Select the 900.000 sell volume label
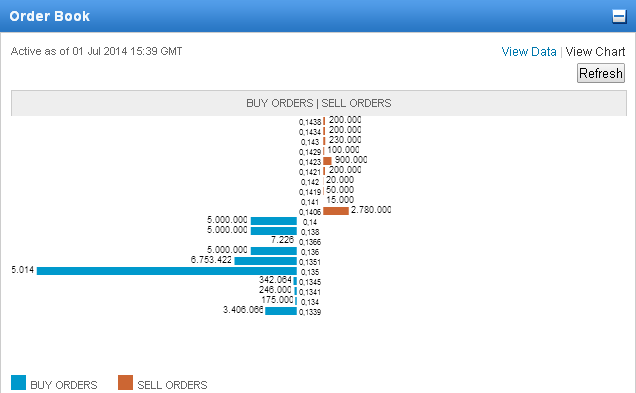Image resolution: width=636 pixels, height=393 pixels. [351, 160]
